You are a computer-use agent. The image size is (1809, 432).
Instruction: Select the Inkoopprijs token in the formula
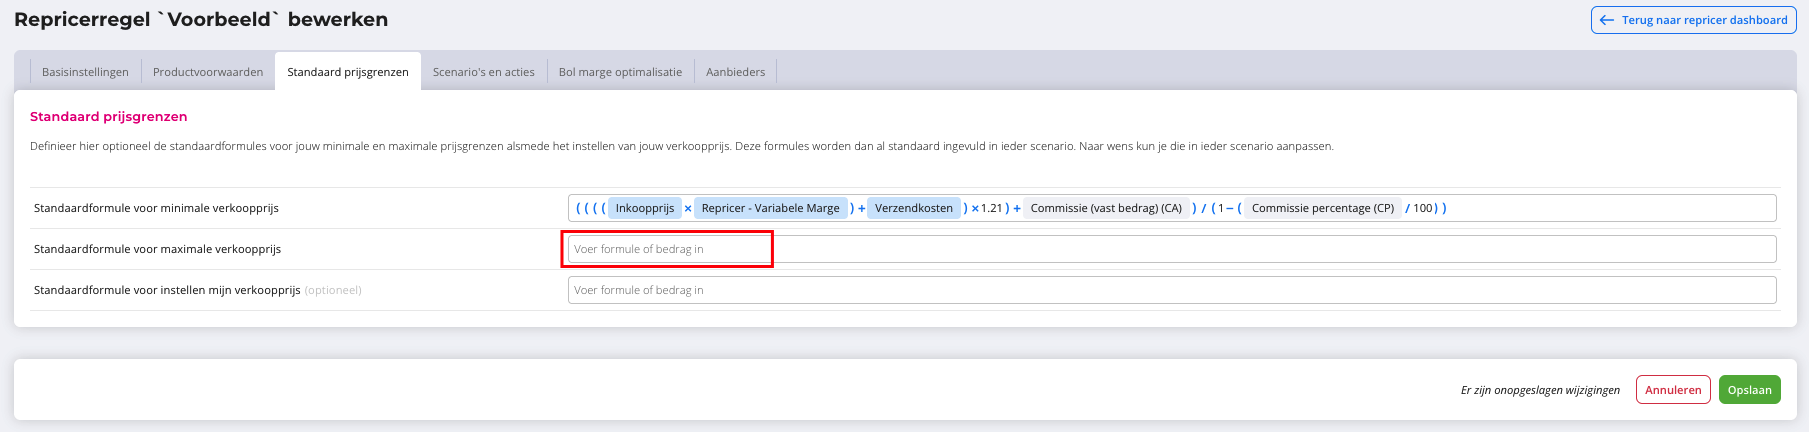[644, 208]
